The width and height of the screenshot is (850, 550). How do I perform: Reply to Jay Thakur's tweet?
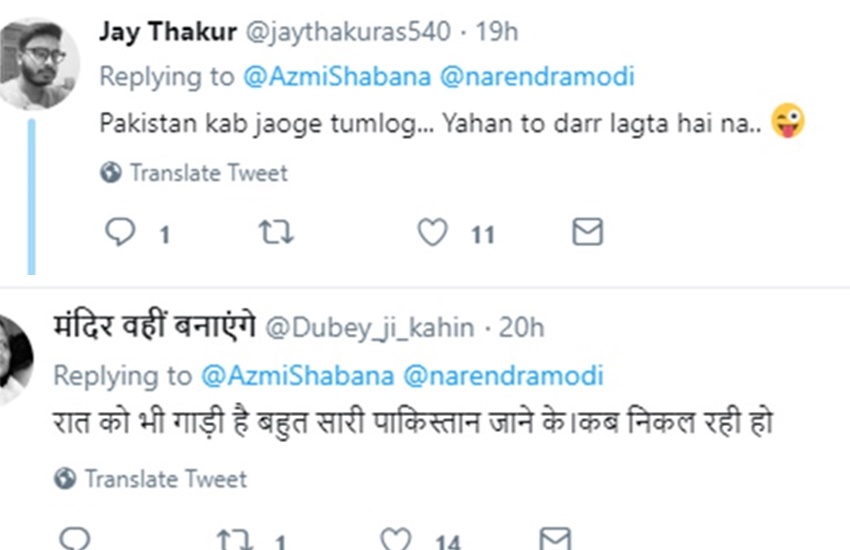[x=118, y=234]
